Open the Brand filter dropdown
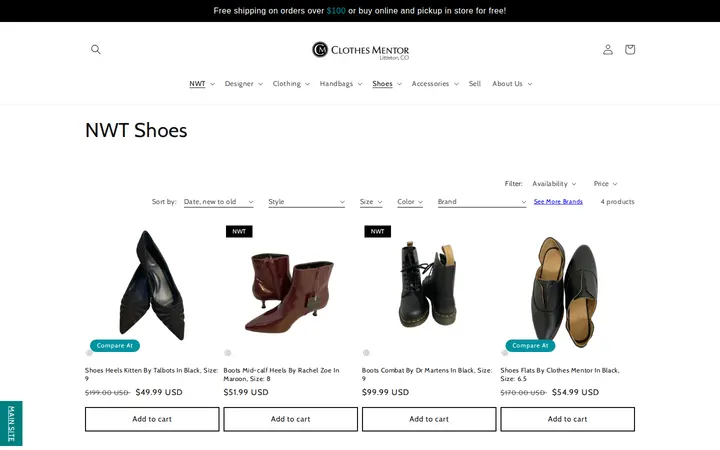This screenshot has width=720, height=450. pyautogui.click(x=482, y=202)
